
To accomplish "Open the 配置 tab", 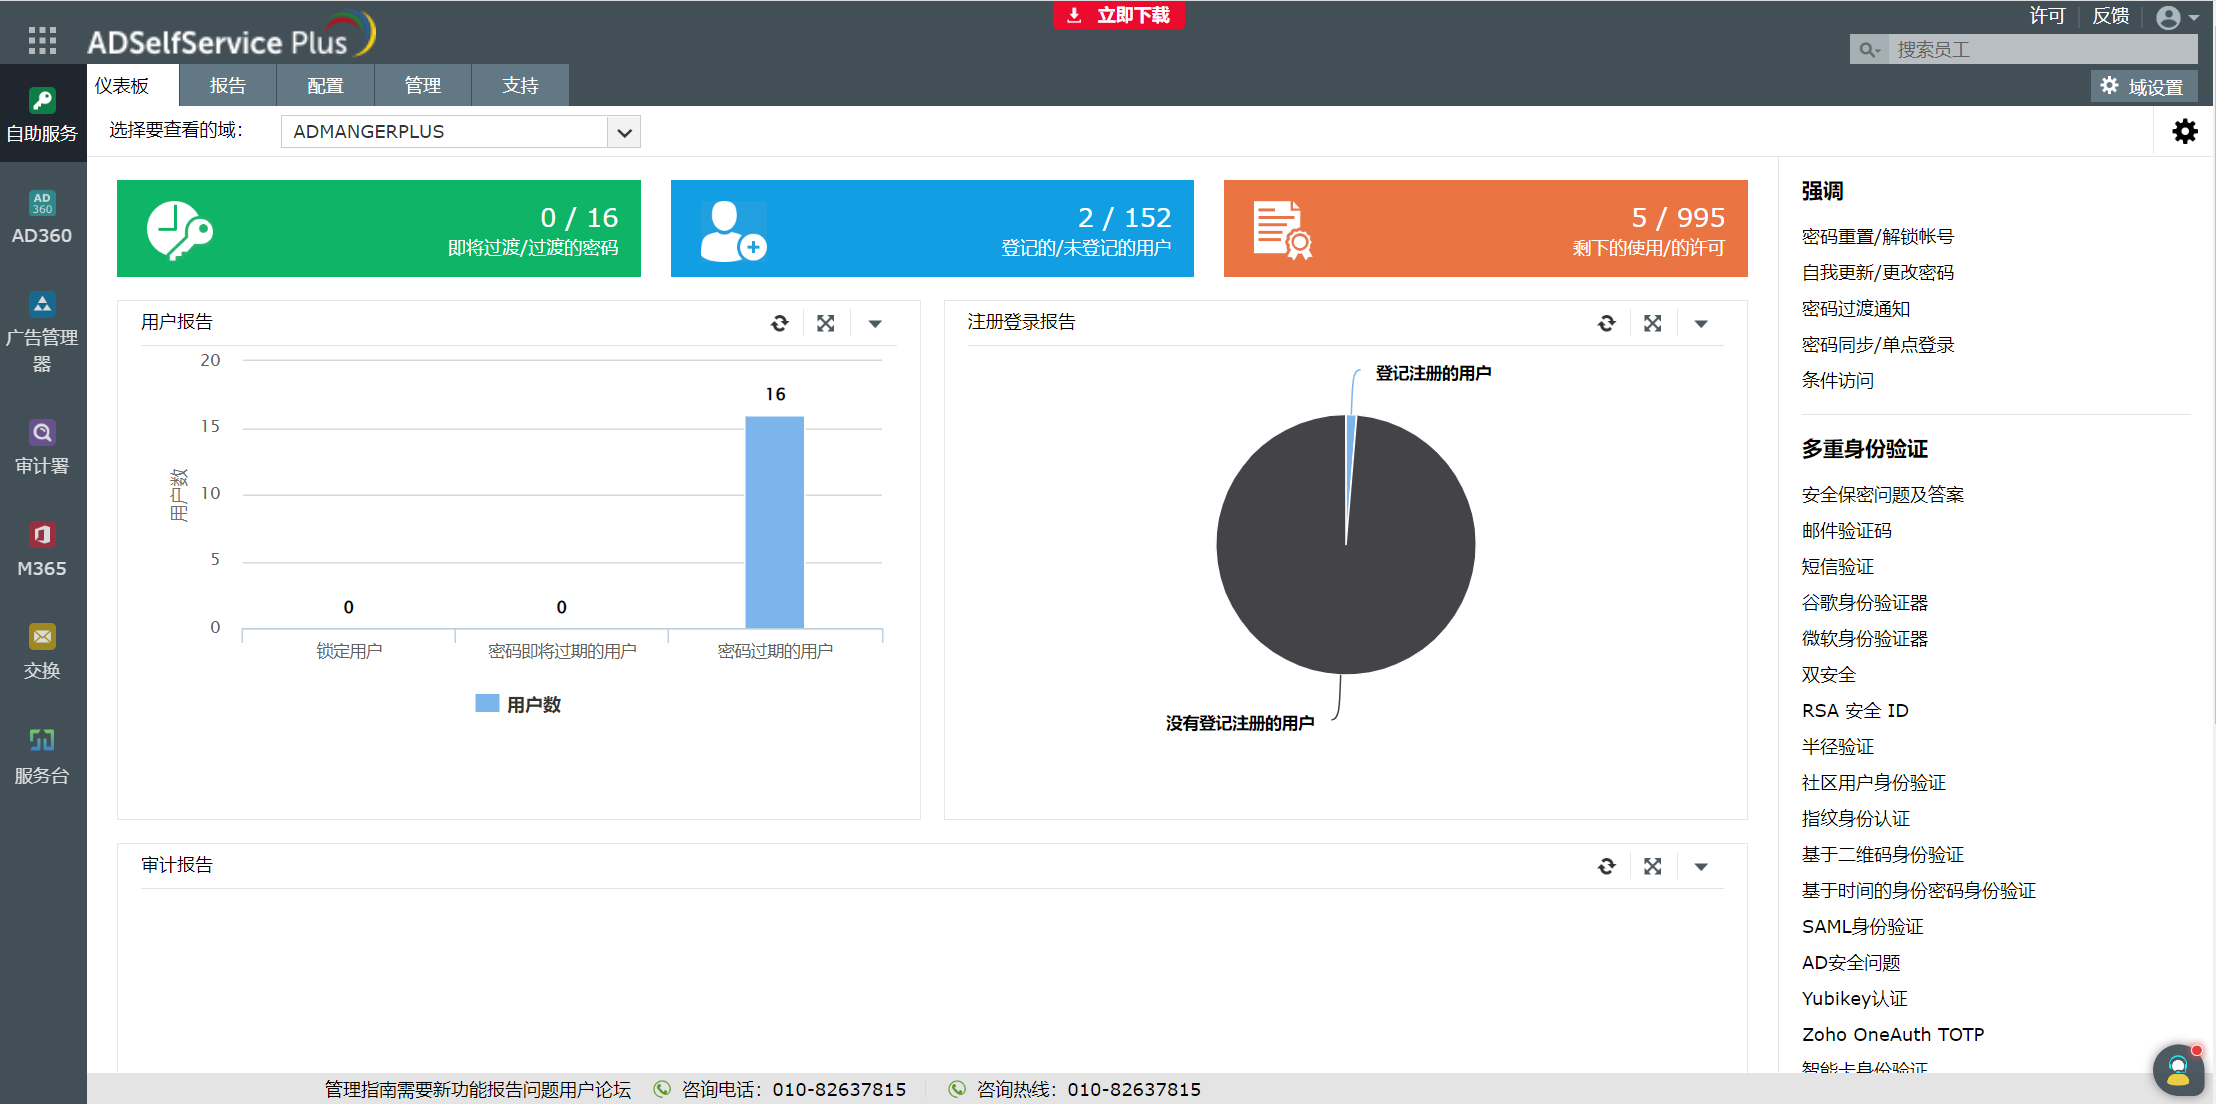I will point(325,86).
